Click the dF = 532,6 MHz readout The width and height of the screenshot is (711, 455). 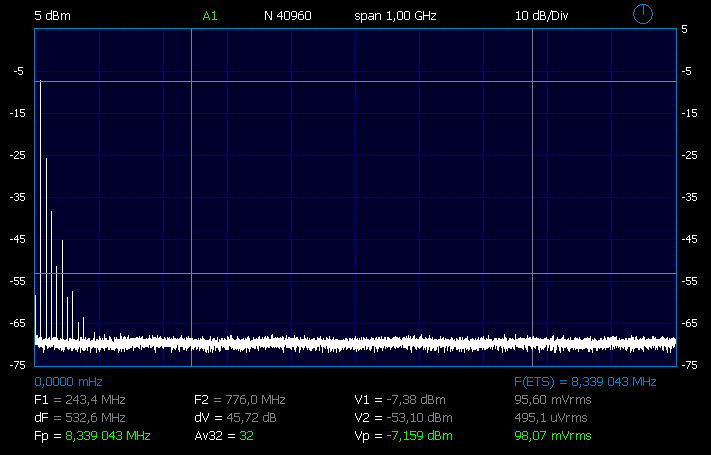pos(79,418)
